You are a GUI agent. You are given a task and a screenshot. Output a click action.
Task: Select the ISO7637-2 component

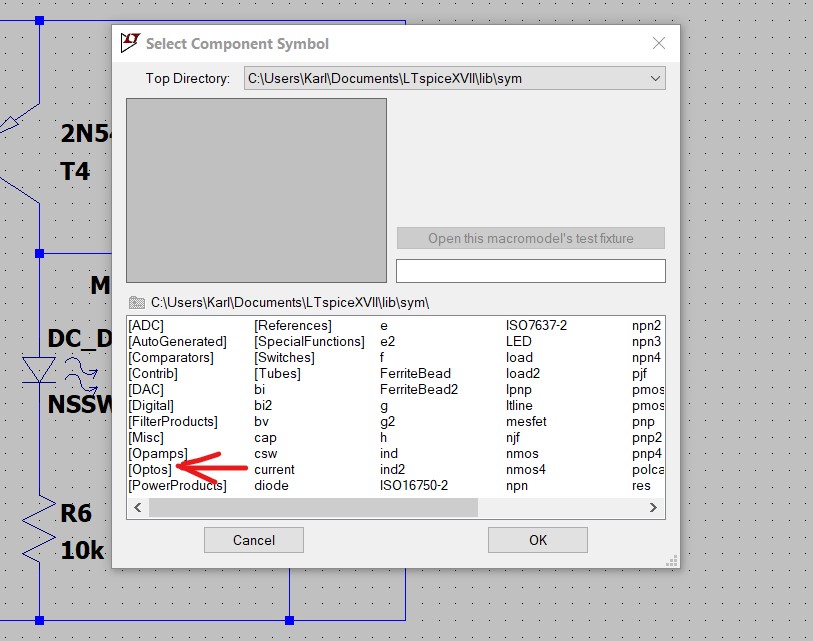537,326
